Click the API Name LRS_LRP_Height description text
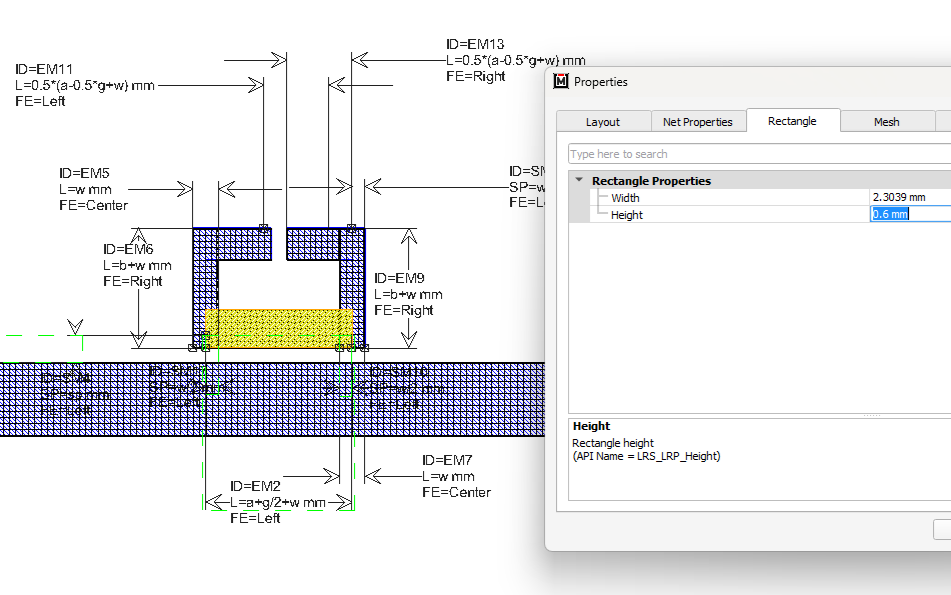The width and height of the screenshot is (951, 595). click(x=647, y=456)
